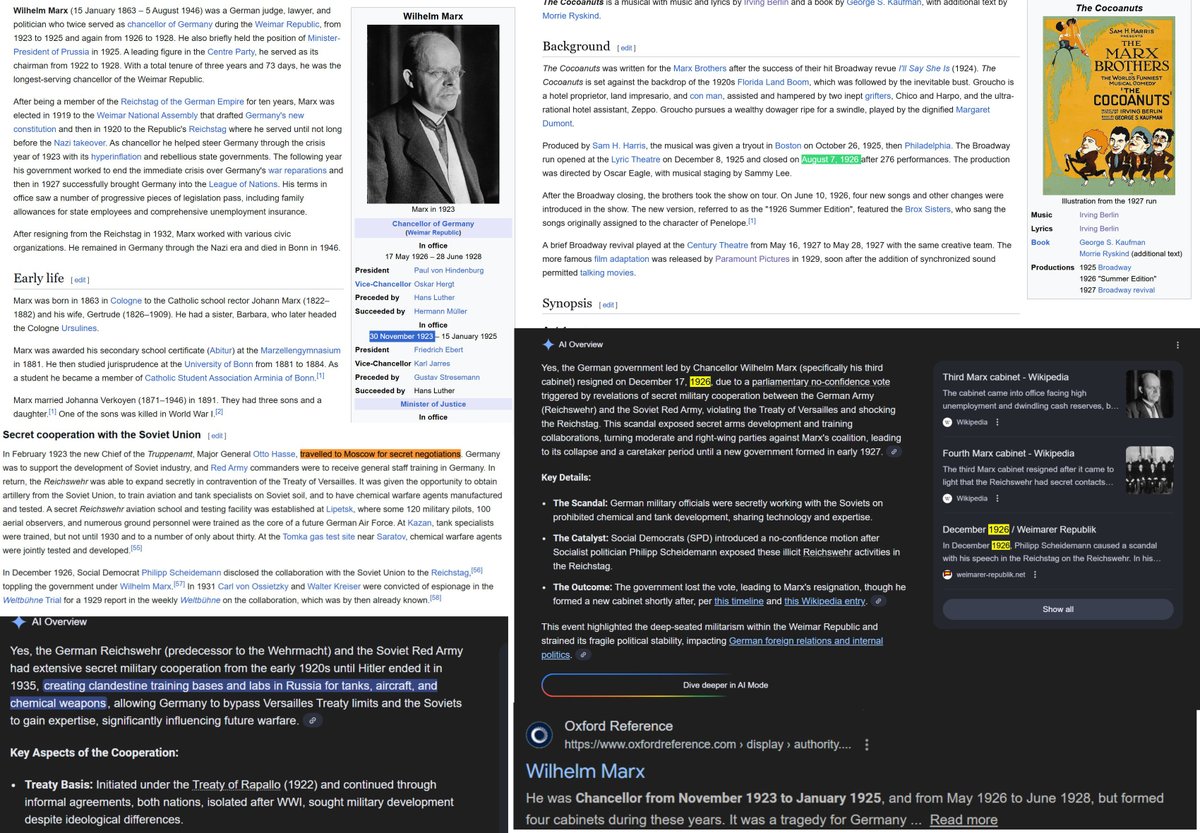Click the Oxford Reference site favicon
The width and height of the screenshot is (1200, 833).
click(540, 735)
